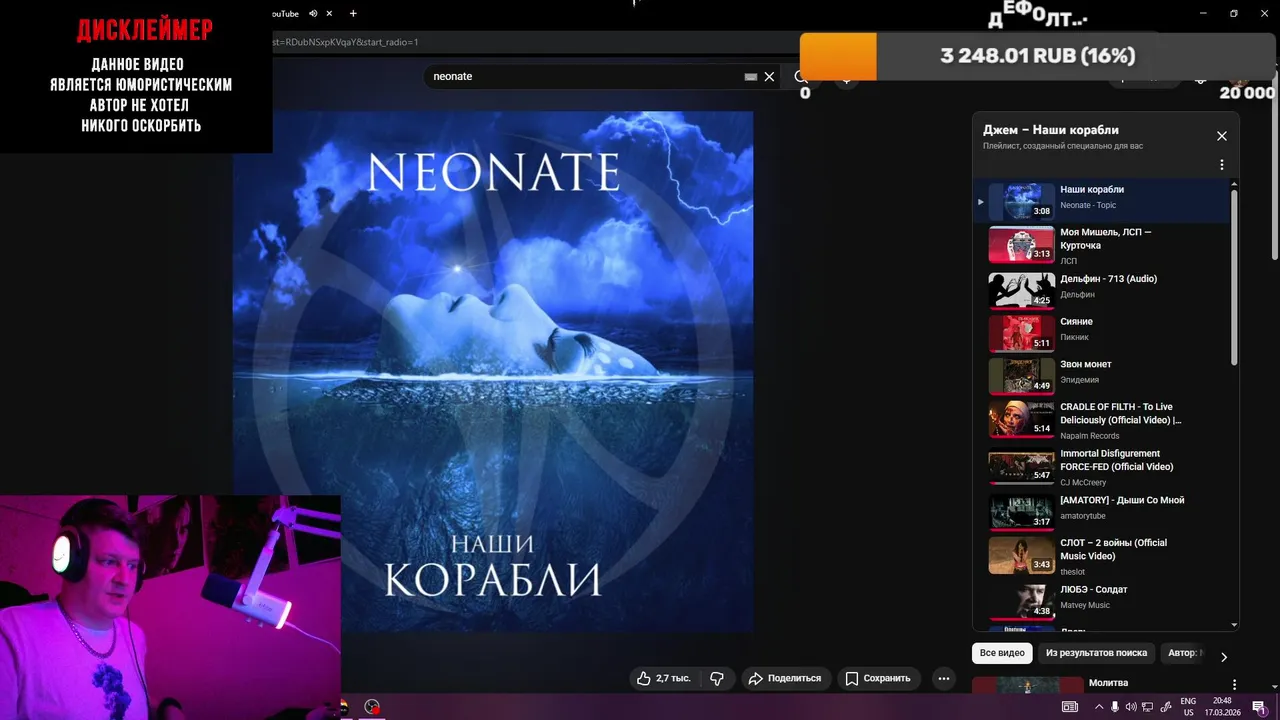
Task: Play '[AMATORY] - Дыши Со Мной'
Action: tap(1122, 500)
